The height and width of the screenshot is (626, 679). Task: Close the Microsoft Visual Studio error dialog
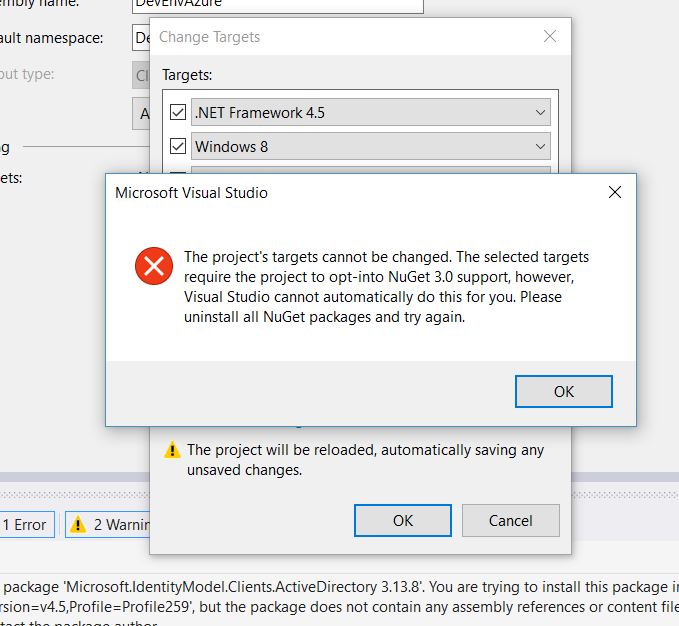click(x=615, y=192)
